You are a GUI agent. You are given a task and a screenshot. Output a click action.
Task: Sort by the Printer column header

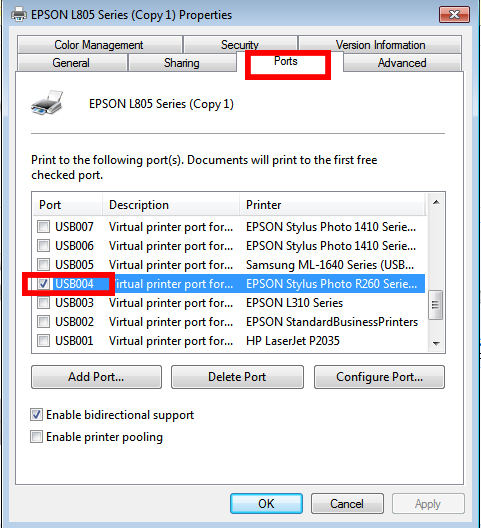pos(332,204)
